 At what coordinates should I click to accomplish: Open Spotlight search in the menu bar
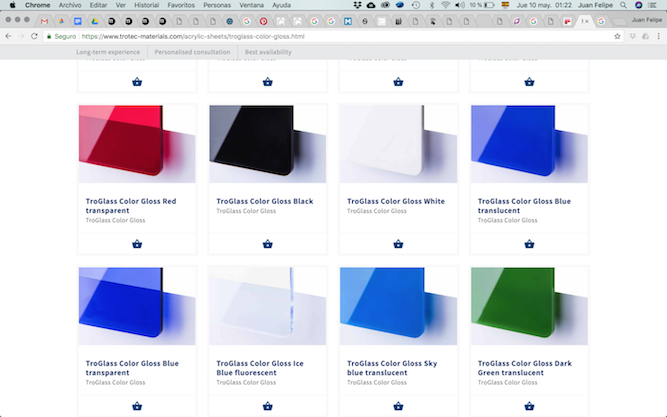623,5
